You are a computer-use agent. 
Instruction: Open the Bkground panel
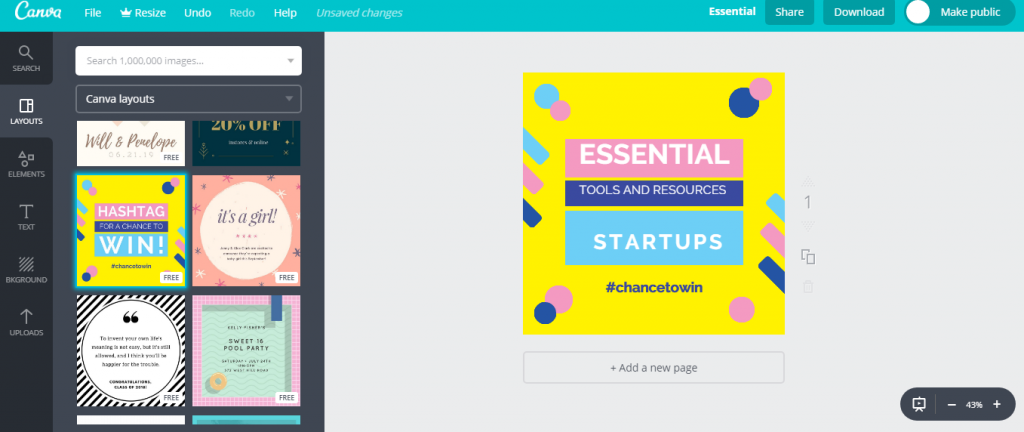(26, 270)
